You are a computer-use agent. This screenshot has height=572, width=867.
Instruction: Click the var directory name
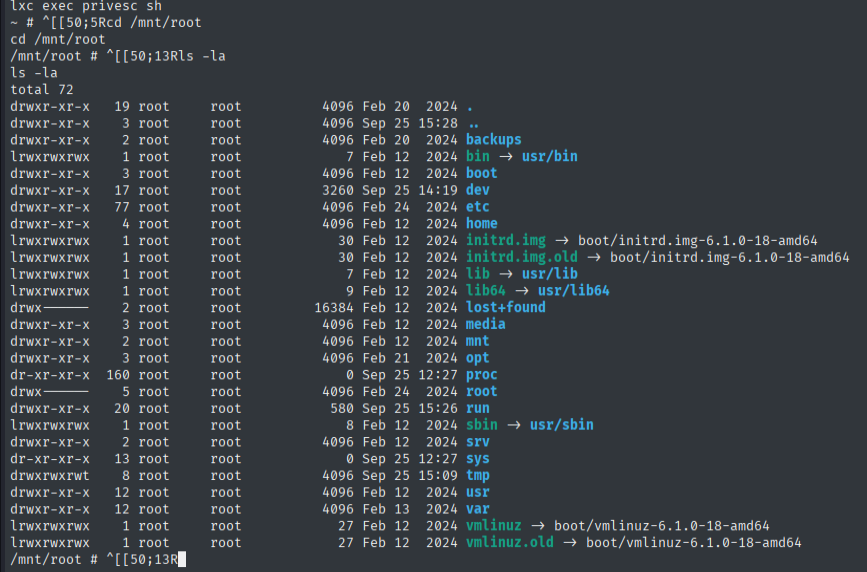(x=477, y=509)
